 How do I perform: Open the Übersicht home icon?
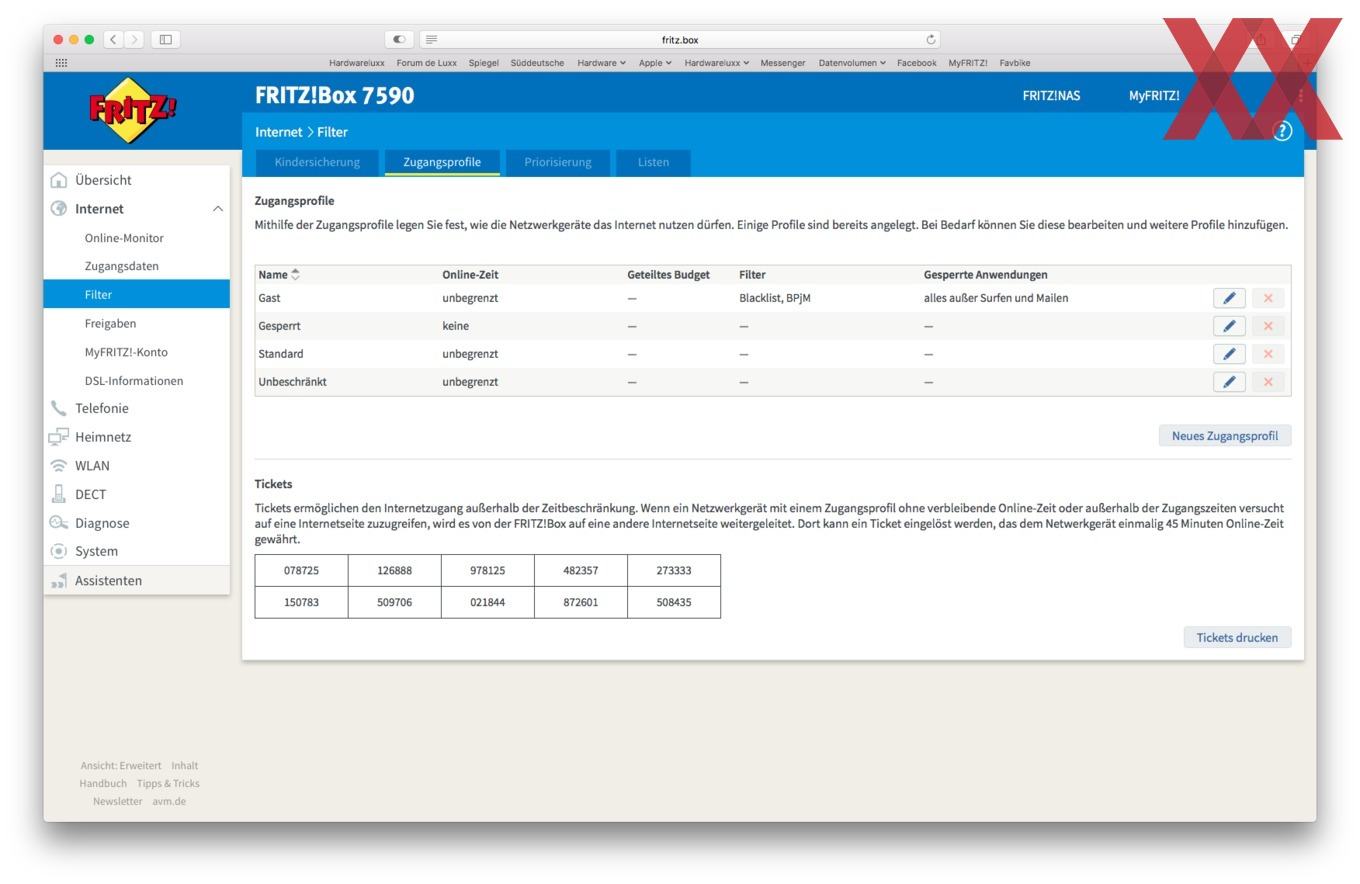coord(59,181)
